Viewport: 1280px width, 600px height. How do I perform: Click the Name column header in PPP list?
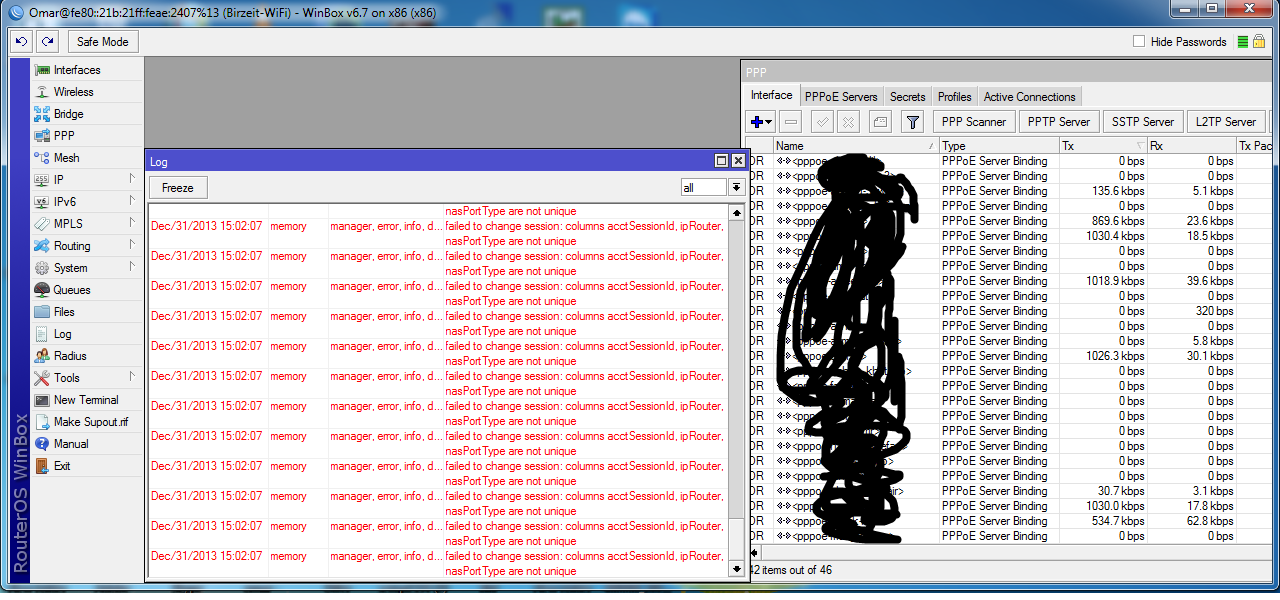tap(856, 146)
